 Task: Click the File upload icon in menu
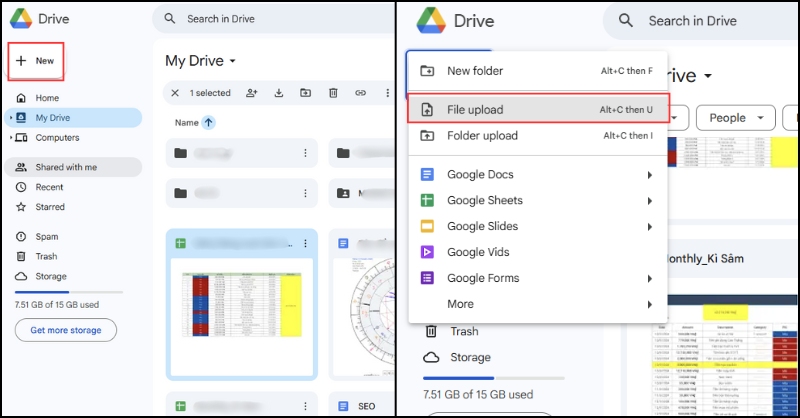click(x=427, y=110)
